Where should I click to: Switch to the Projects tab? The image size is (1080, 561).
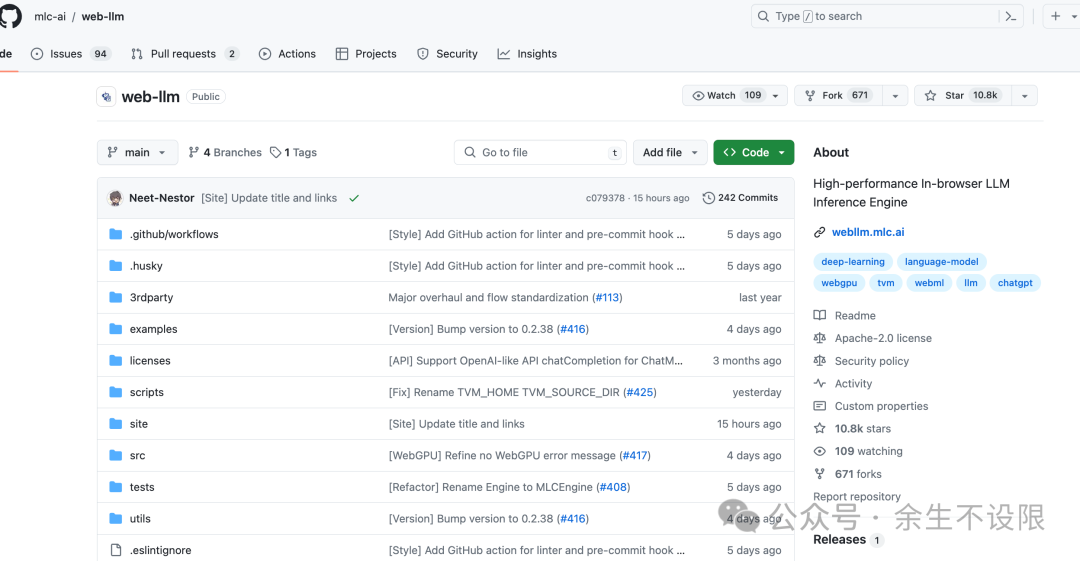click(x=366, y=54)
